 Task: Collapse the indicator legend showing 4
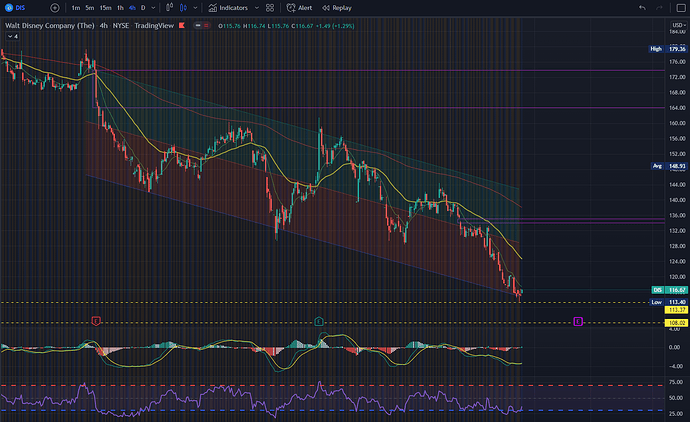click(12, 37)
